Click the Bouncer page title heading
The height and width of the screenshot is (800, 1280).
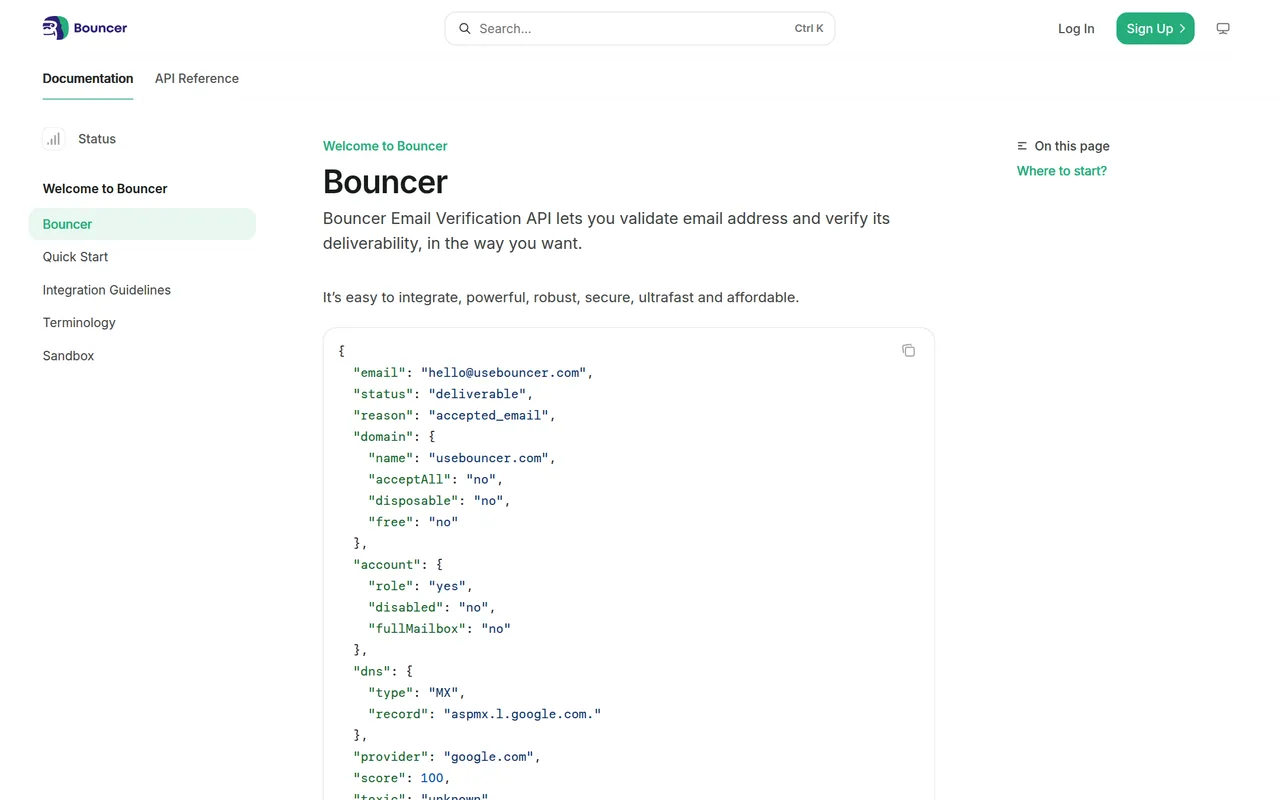[x=385, y=182]
